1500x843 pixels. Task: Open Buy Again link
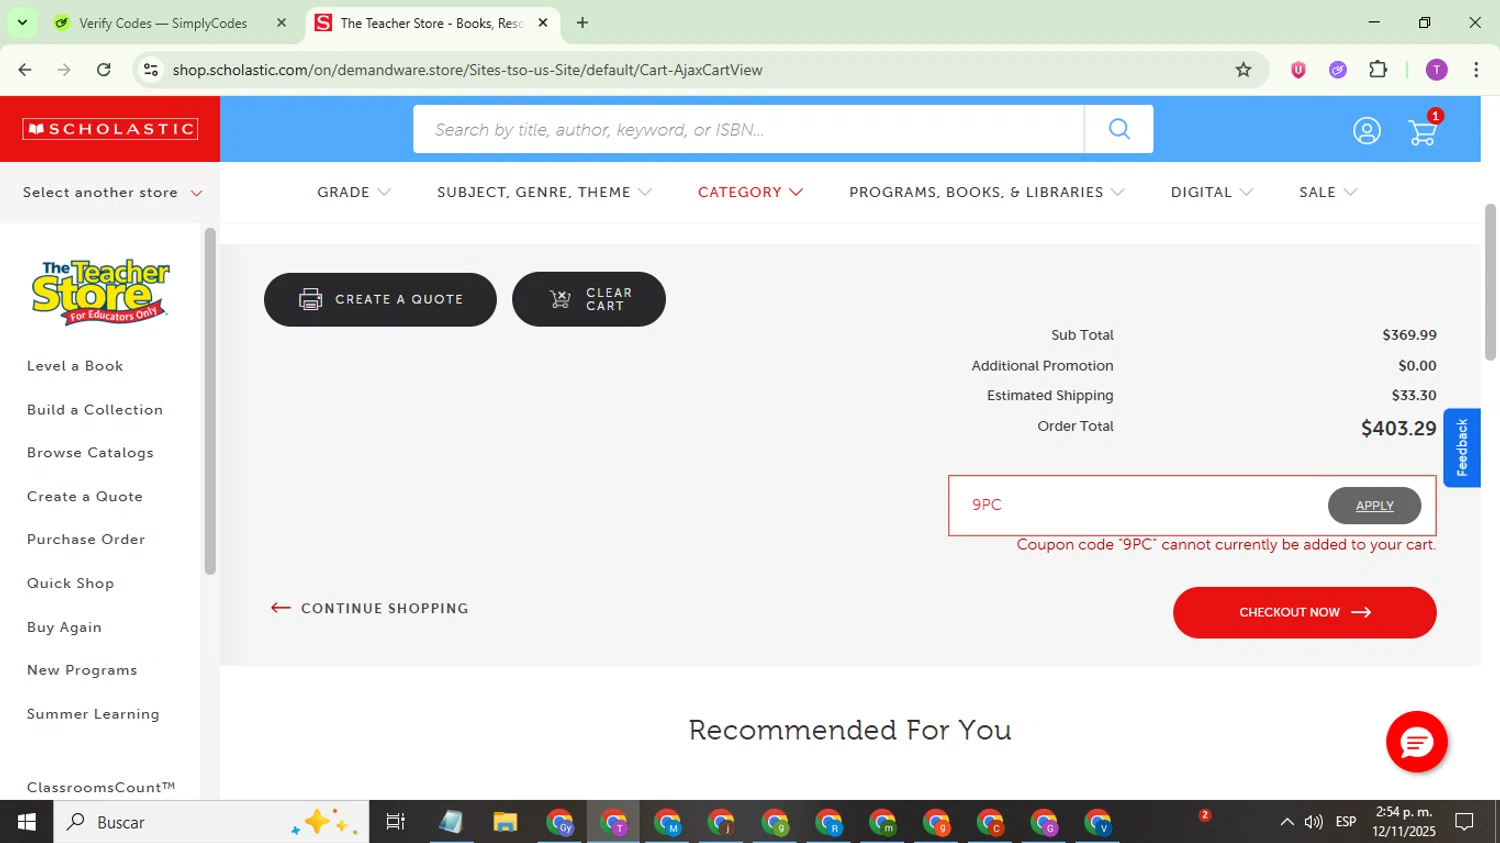[64, 628]
